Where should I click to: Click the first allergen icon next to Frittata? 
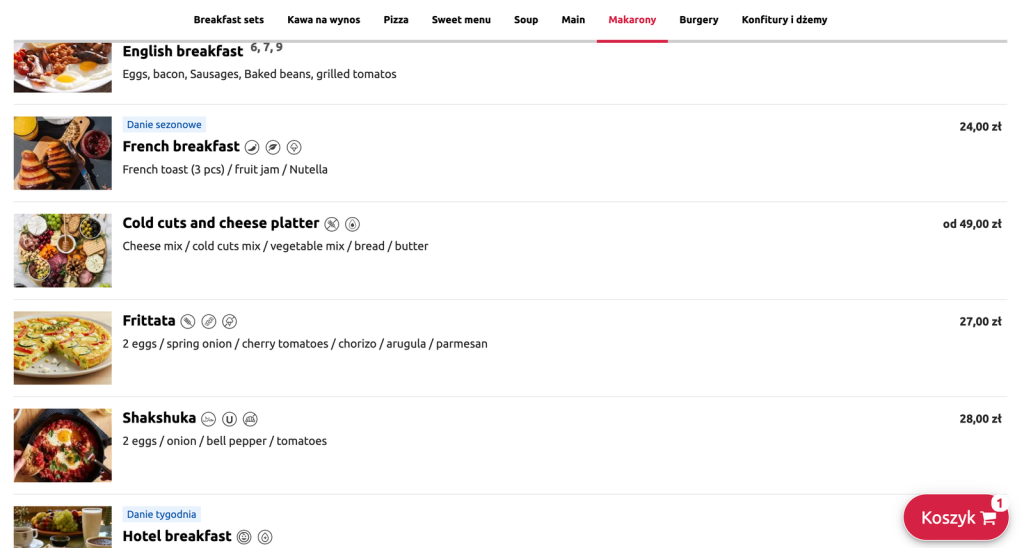point(188,321)
